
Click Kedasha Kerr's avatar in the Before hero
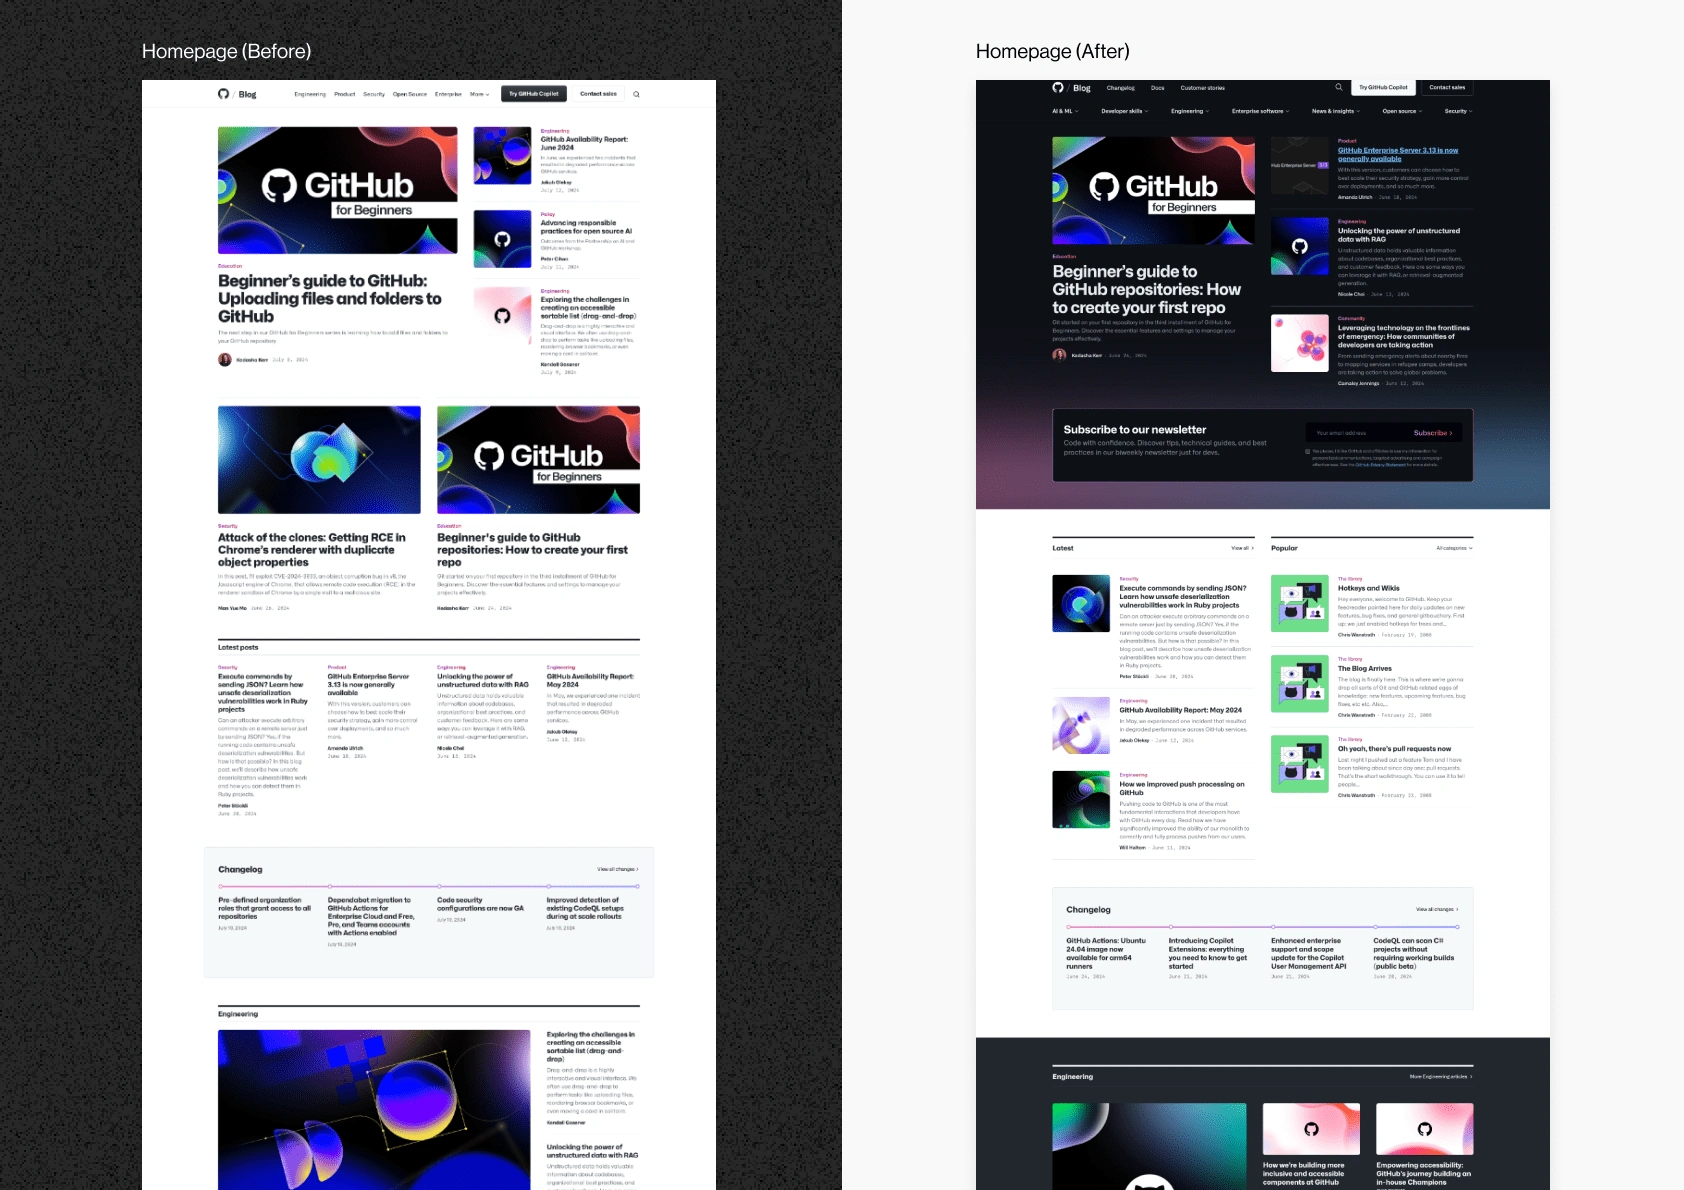[225, 359]
